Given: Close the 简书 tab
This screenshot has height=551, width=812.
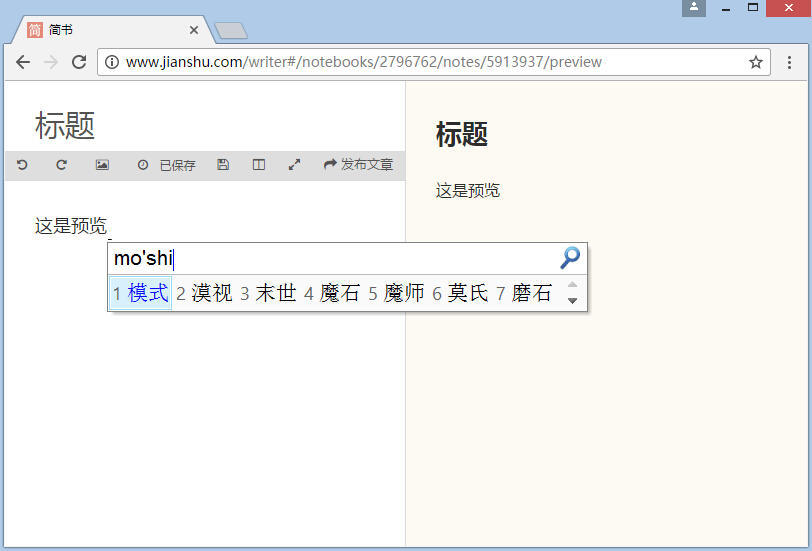Looking at the screenshot, I should 194,30.
